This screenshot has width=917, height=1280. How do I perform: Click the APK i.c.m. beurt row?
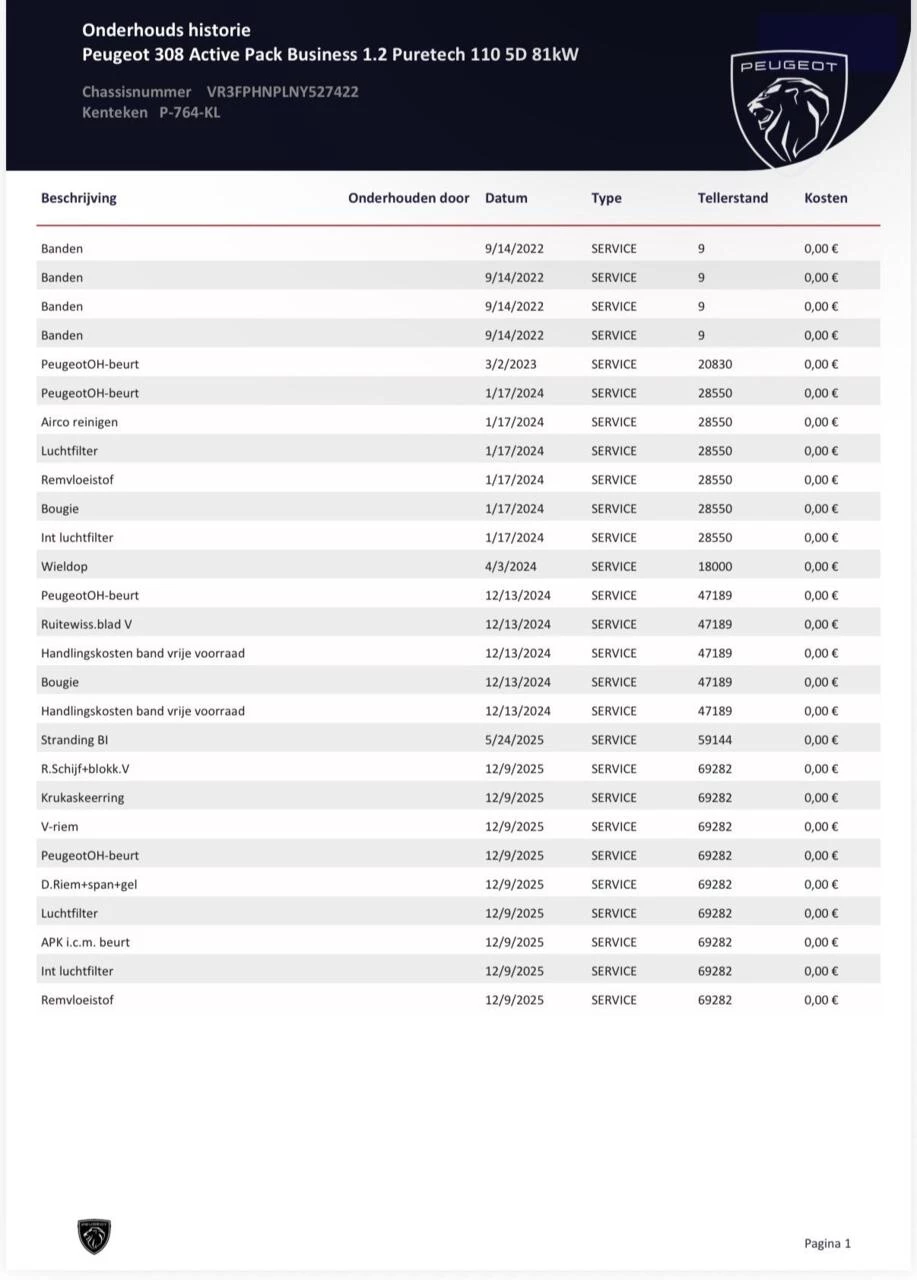pos(460,942)
